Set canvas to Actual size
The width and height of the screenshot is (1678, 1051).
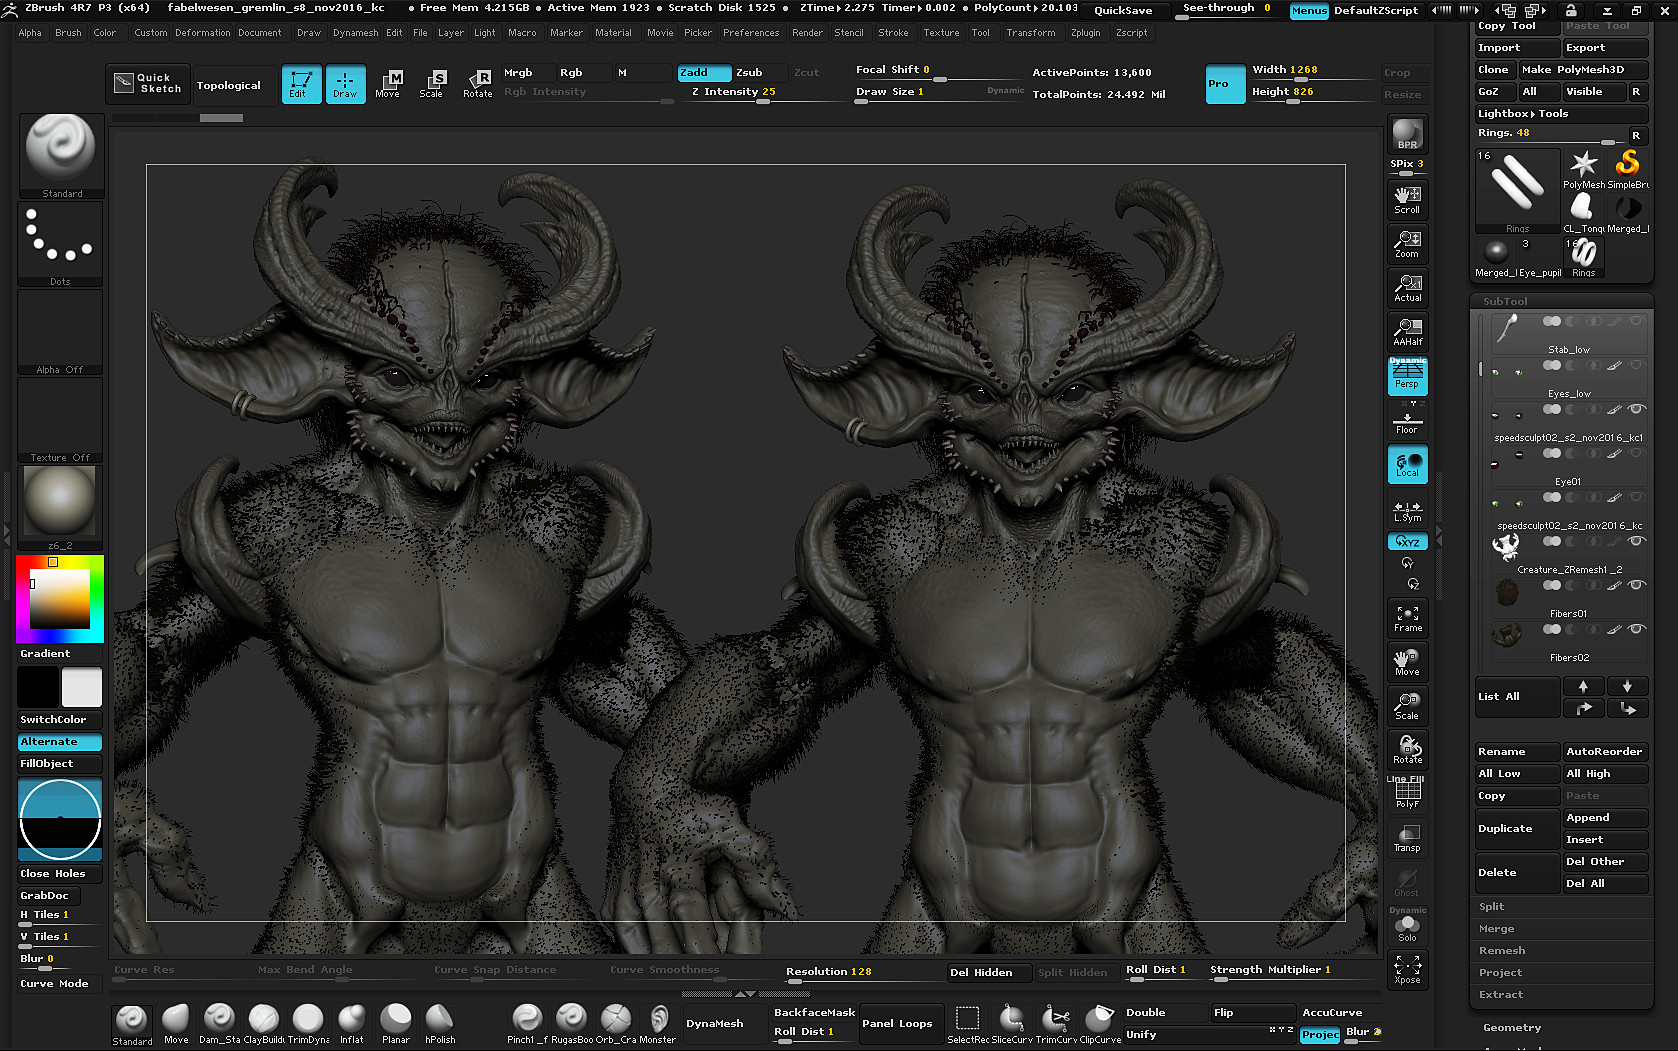click(1407, 288)
